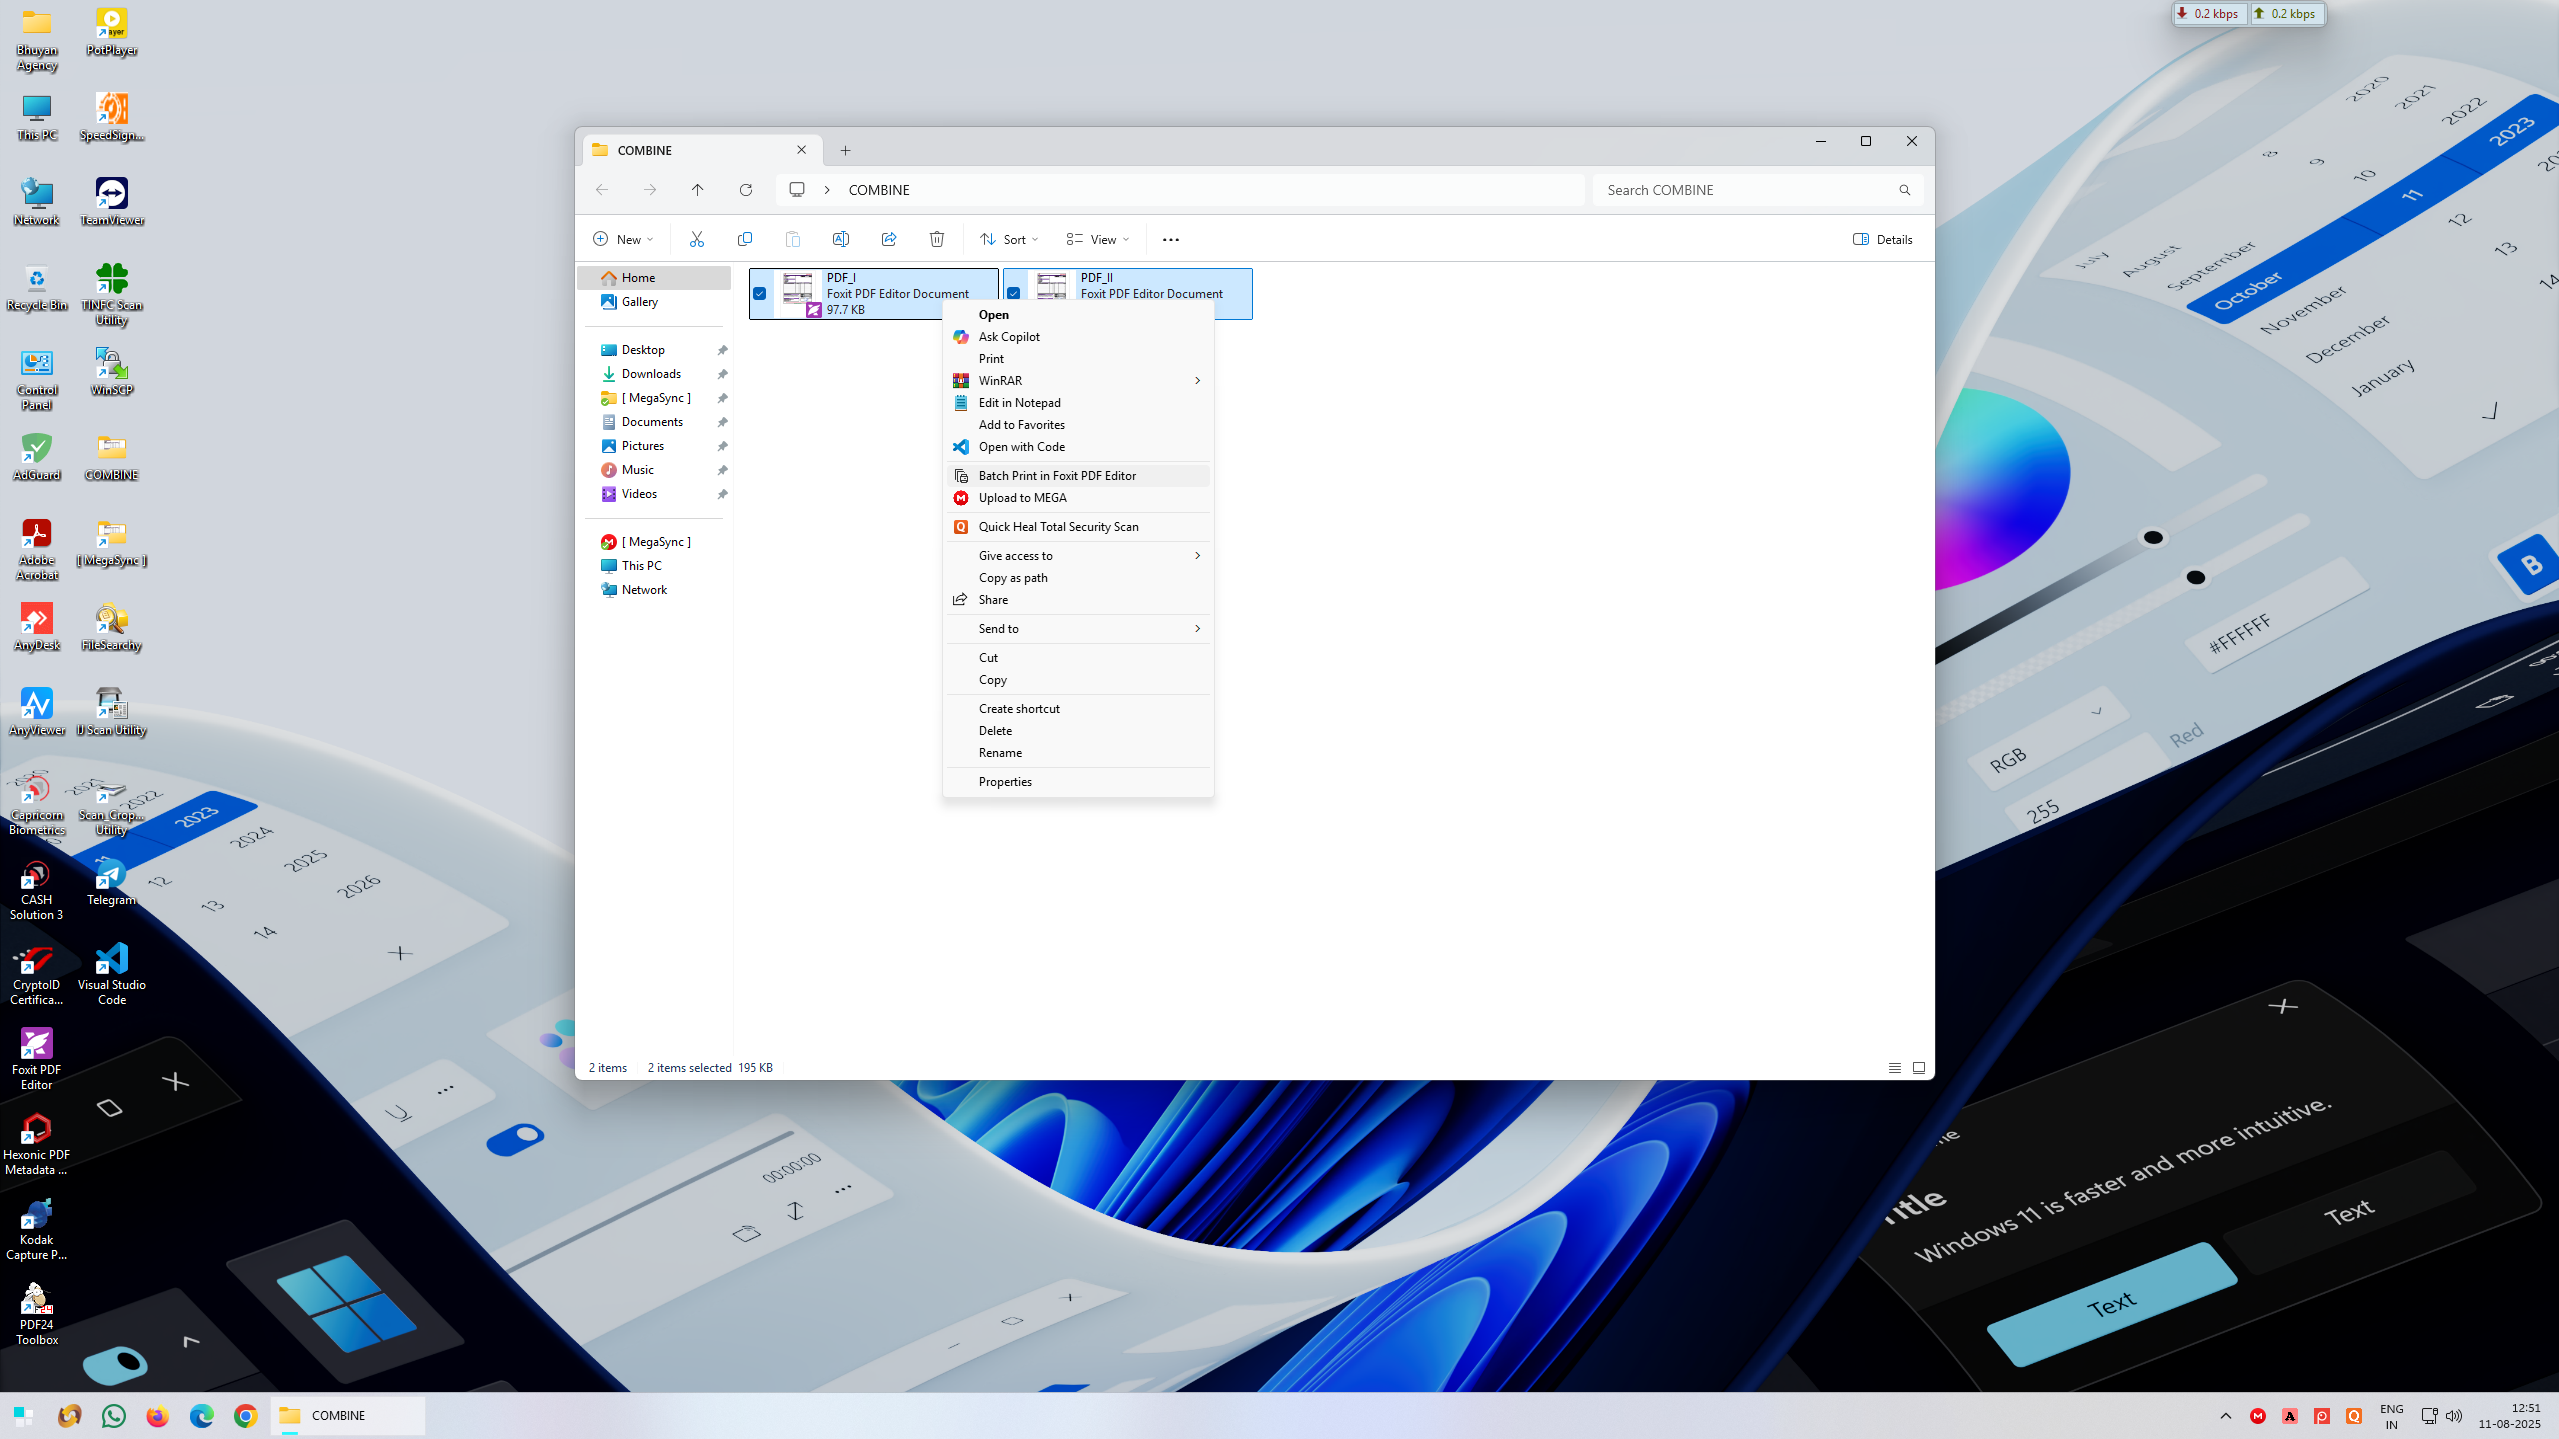Open WhatsApp from the taskbar

click(x=113, y=1415)
